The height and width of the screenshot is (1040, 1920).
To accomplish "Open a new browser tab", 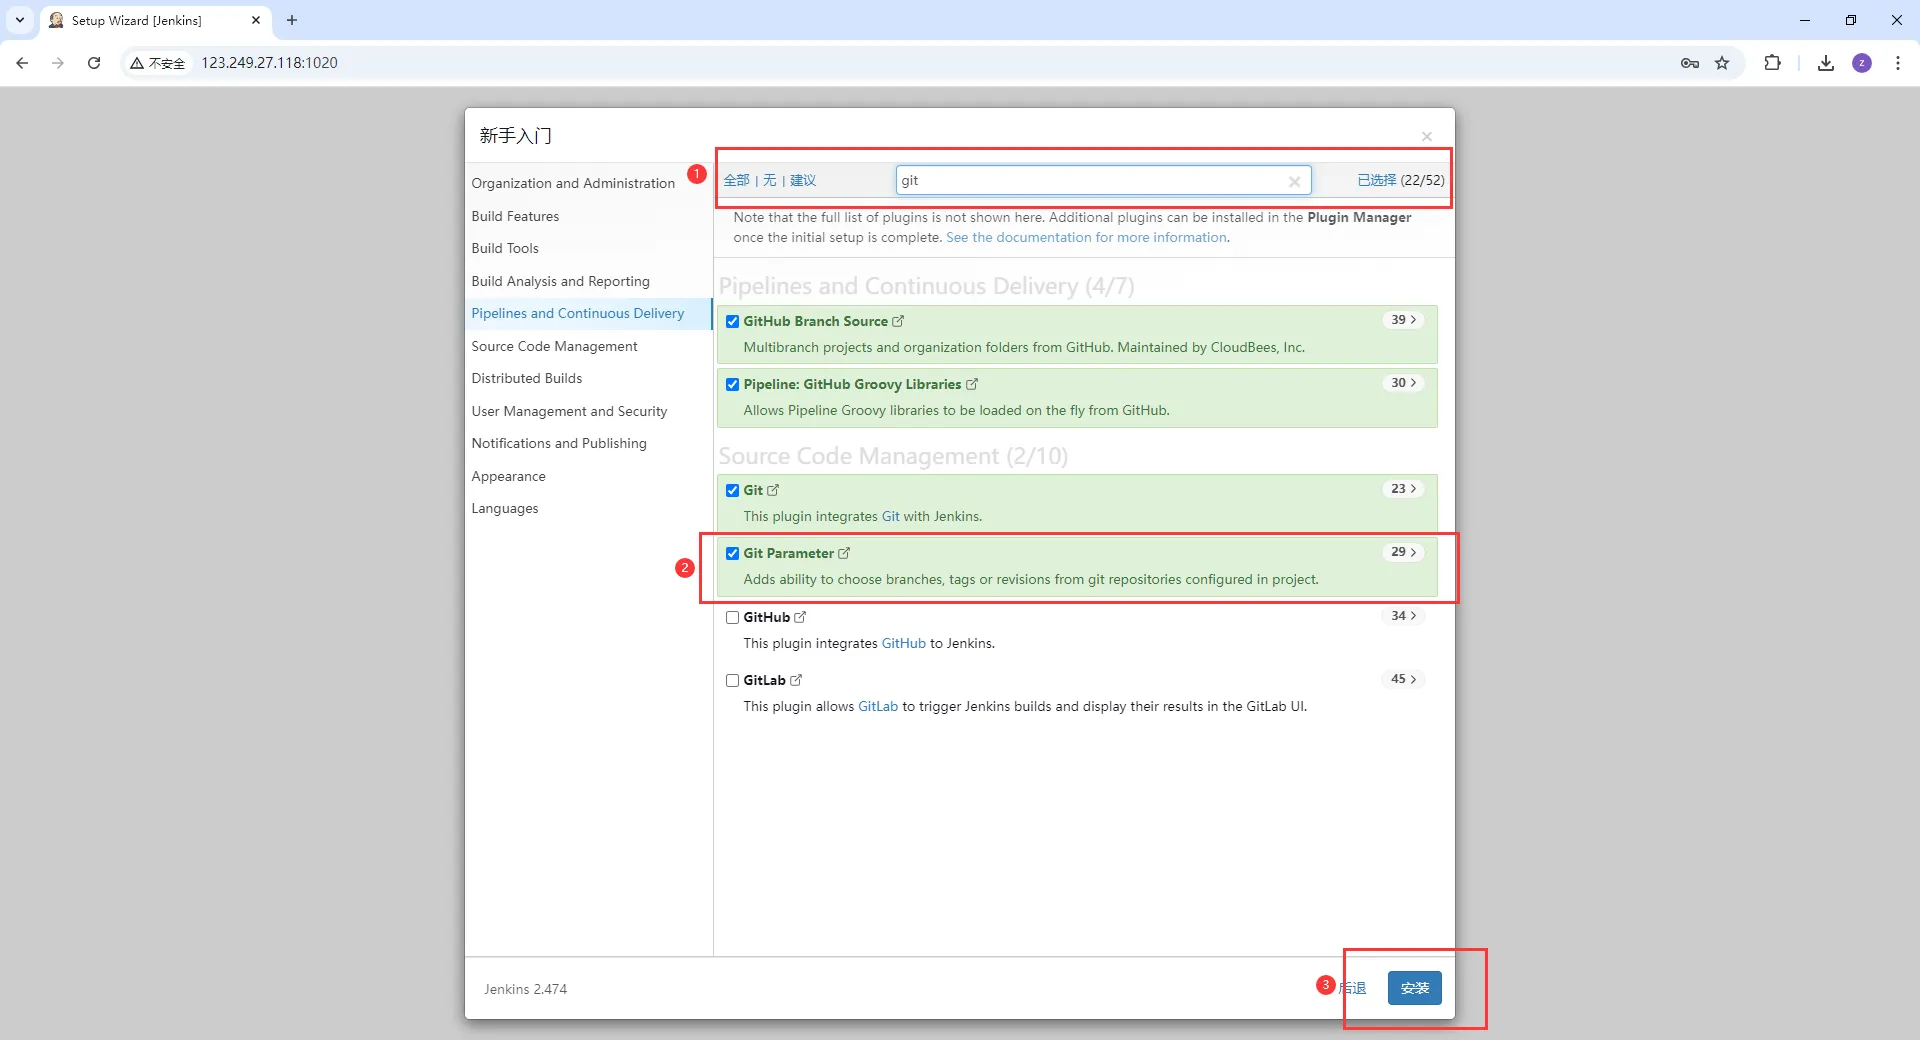I will pyautogui.click(x=292, y=20).
